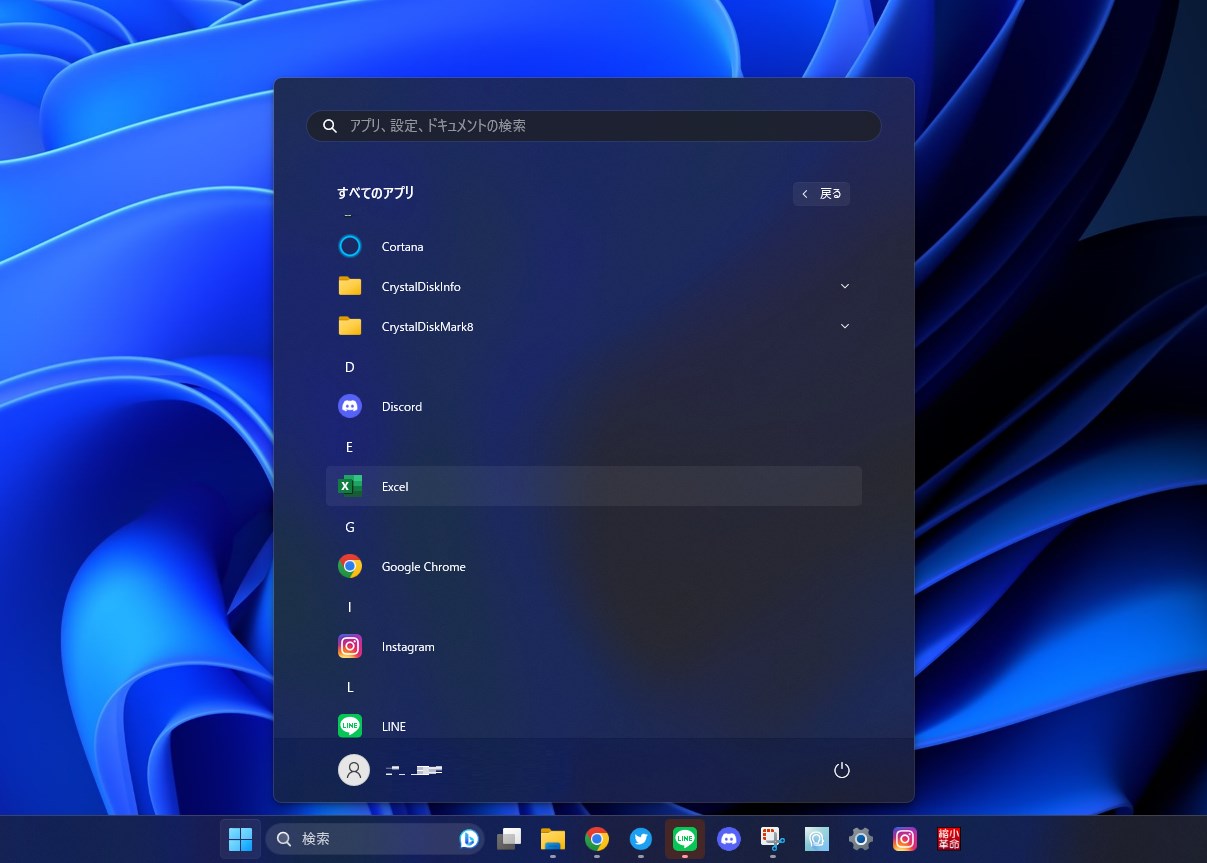The image size is (1207, 863).
Task: Open Discord from the taskbar
Action: [x=729, y=839]
